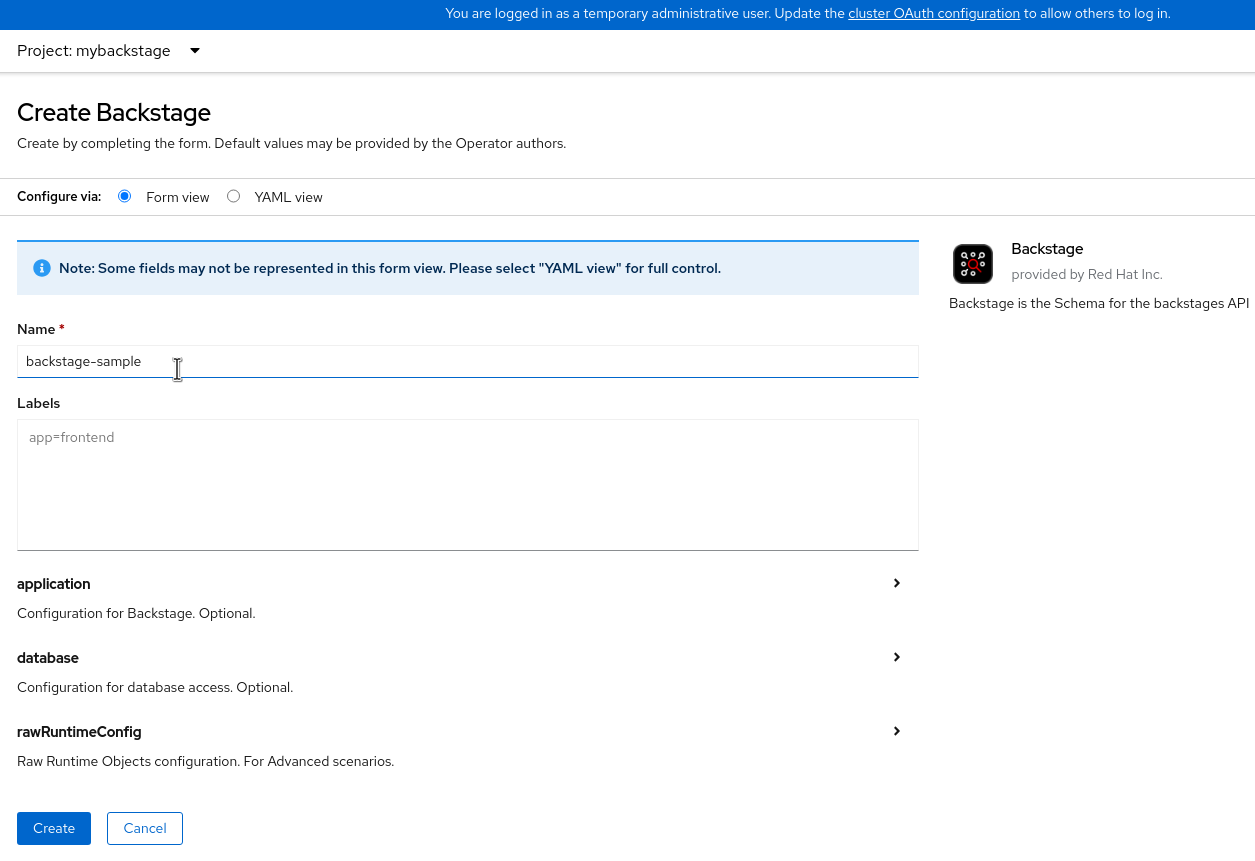Screen dimensions: 1255x861
Task: Click the Labels input area
Action: pos(467,484)
